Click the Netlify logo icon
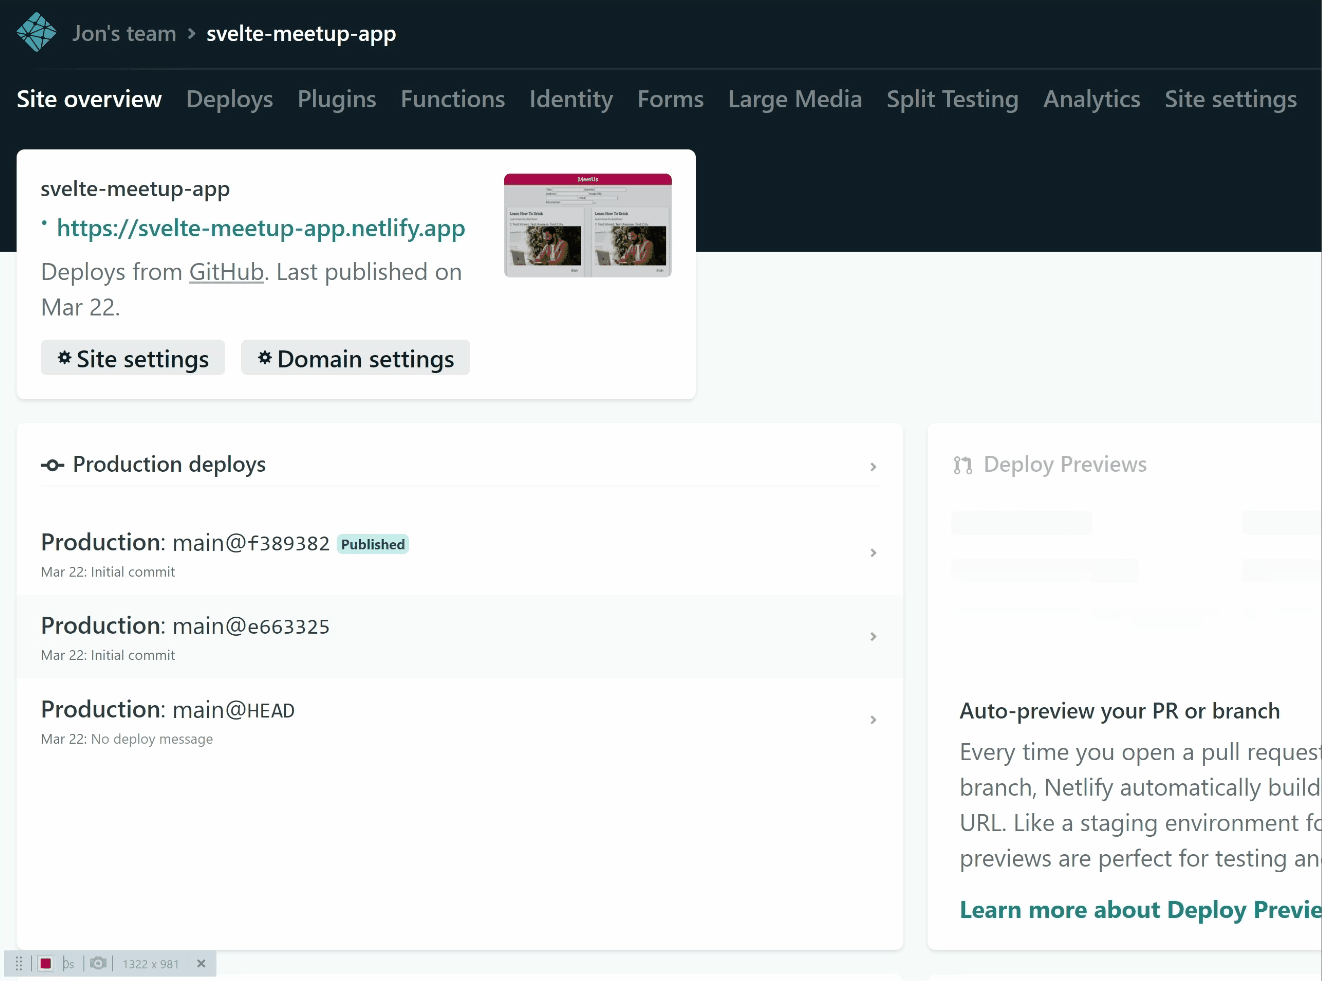The width and height of the screenshot is (1322, 981). click(x=37, y=32)
